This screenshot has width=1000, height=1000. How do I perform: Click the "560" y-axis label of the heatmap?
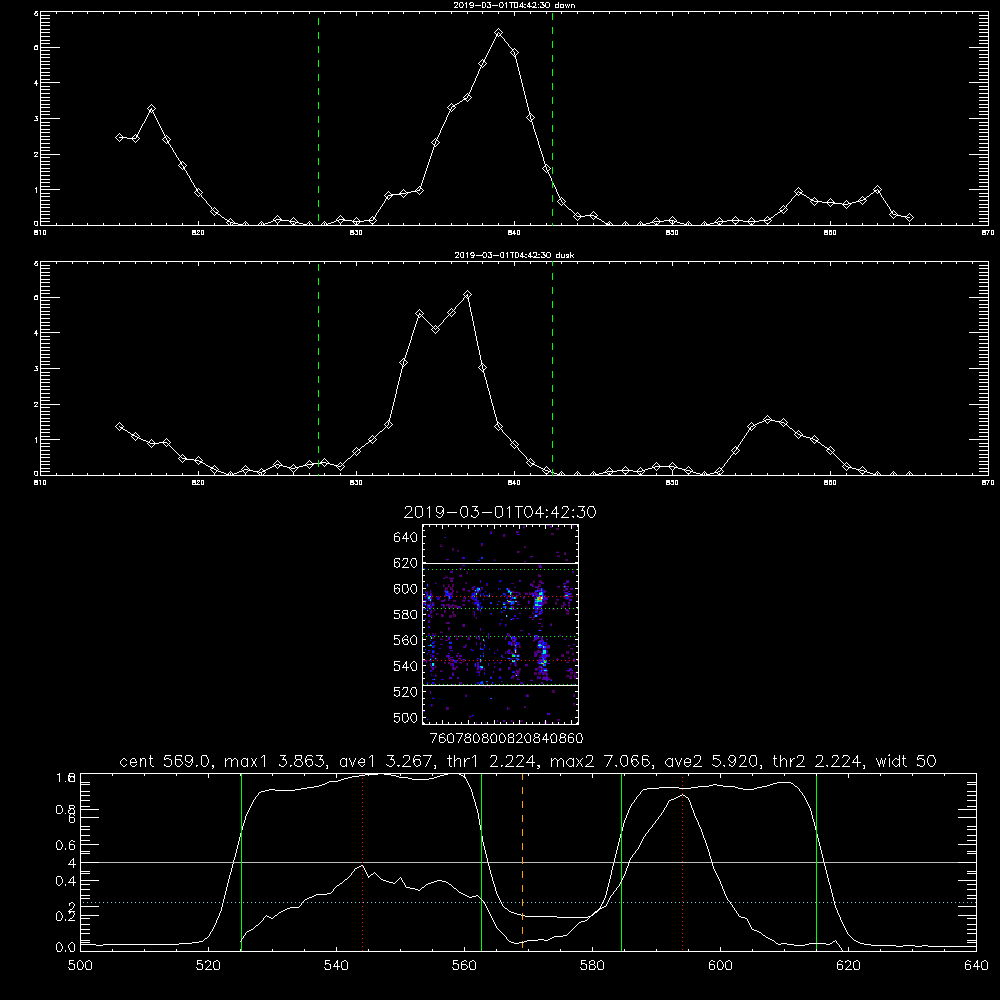(x=406, y=640)
